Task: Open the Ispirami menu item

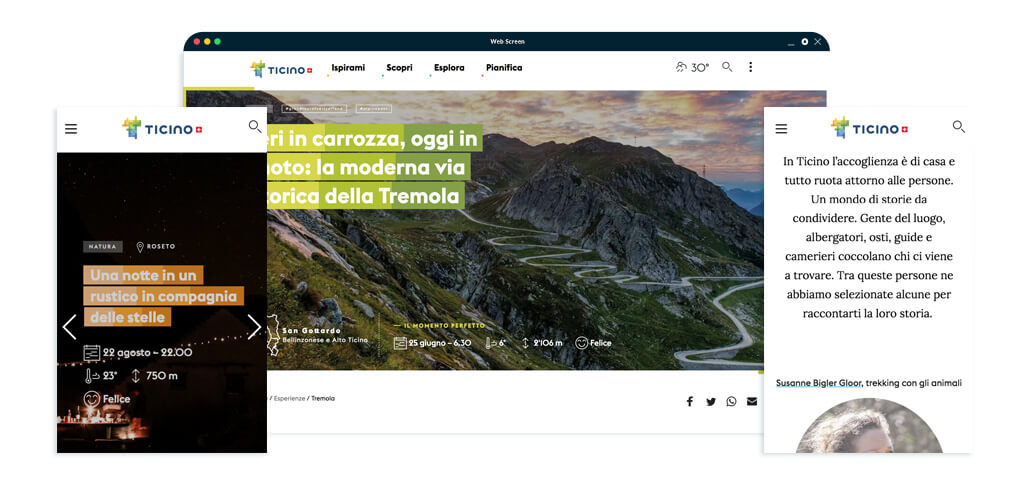Action: click(348, 68)
